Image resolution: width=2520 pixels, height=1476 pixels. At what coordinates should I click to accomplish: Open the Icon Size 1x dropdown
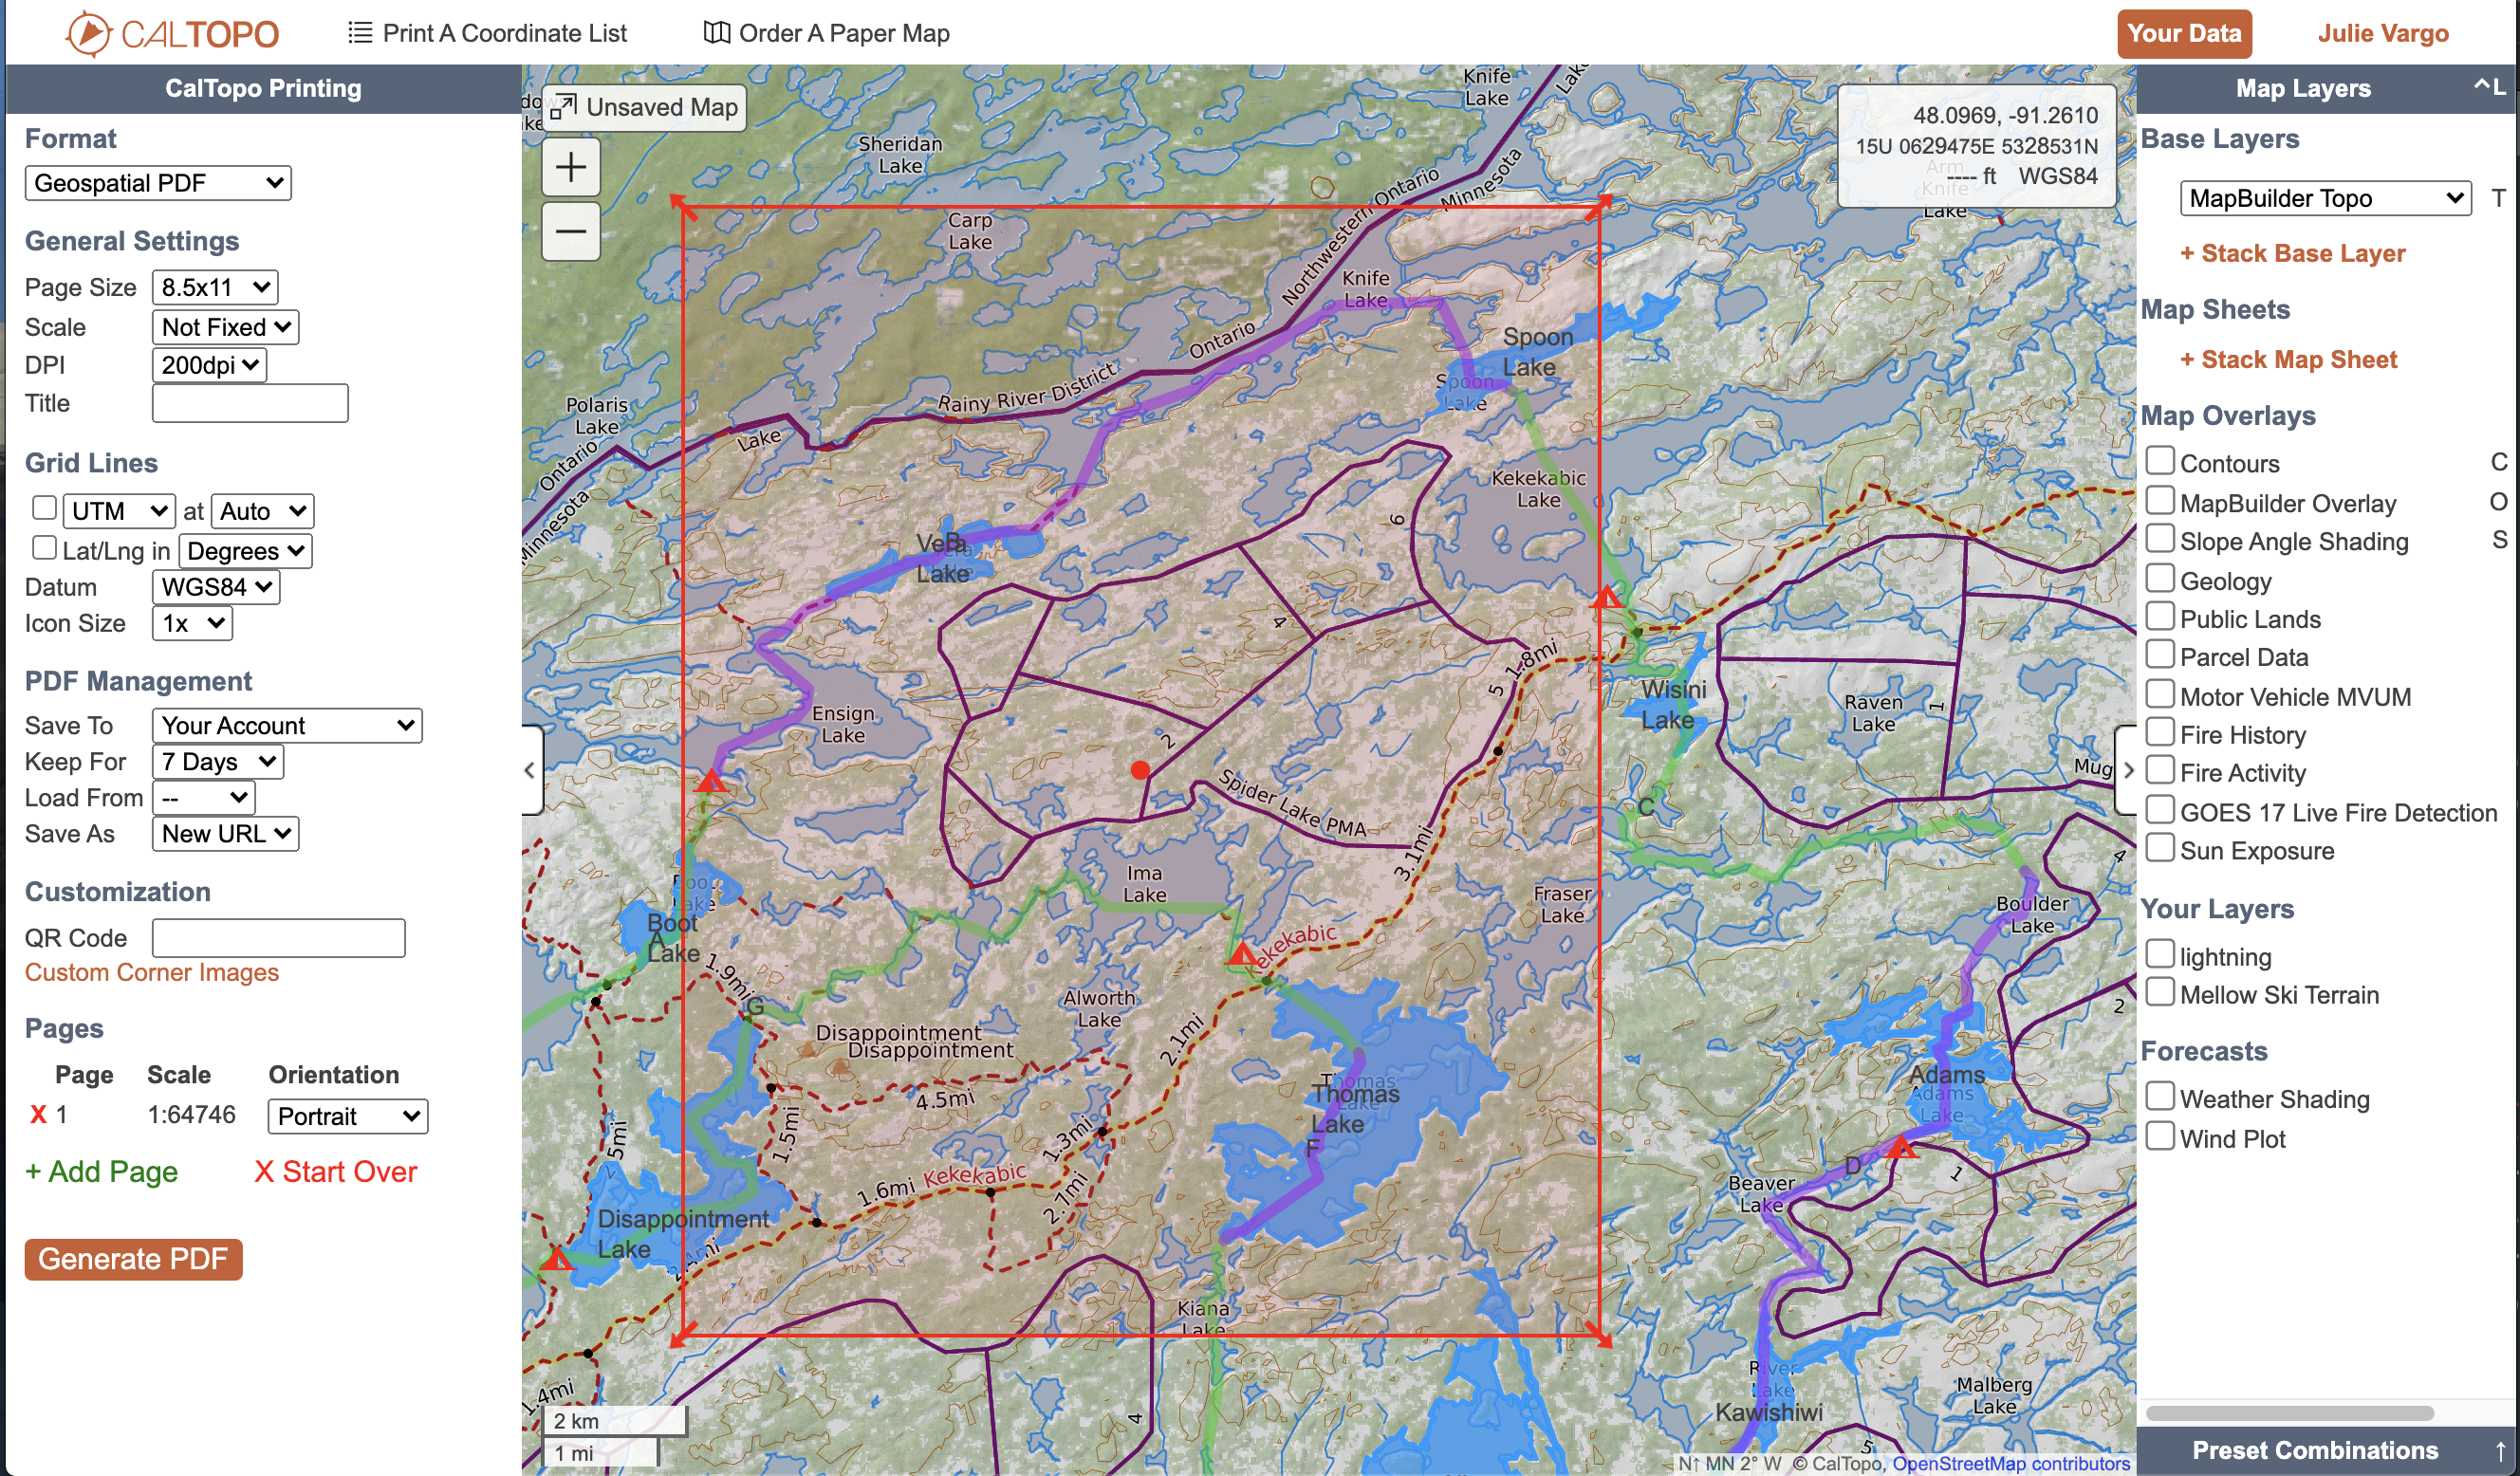(193, 624)
